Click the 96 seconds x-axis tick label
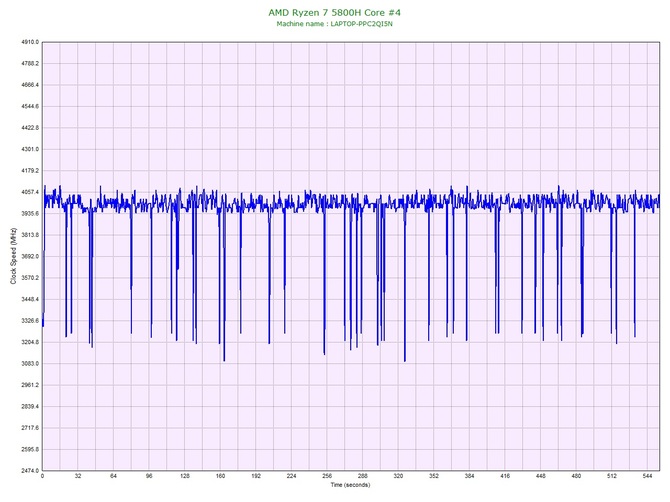670x502 pixels. click(x=149, y=476)
